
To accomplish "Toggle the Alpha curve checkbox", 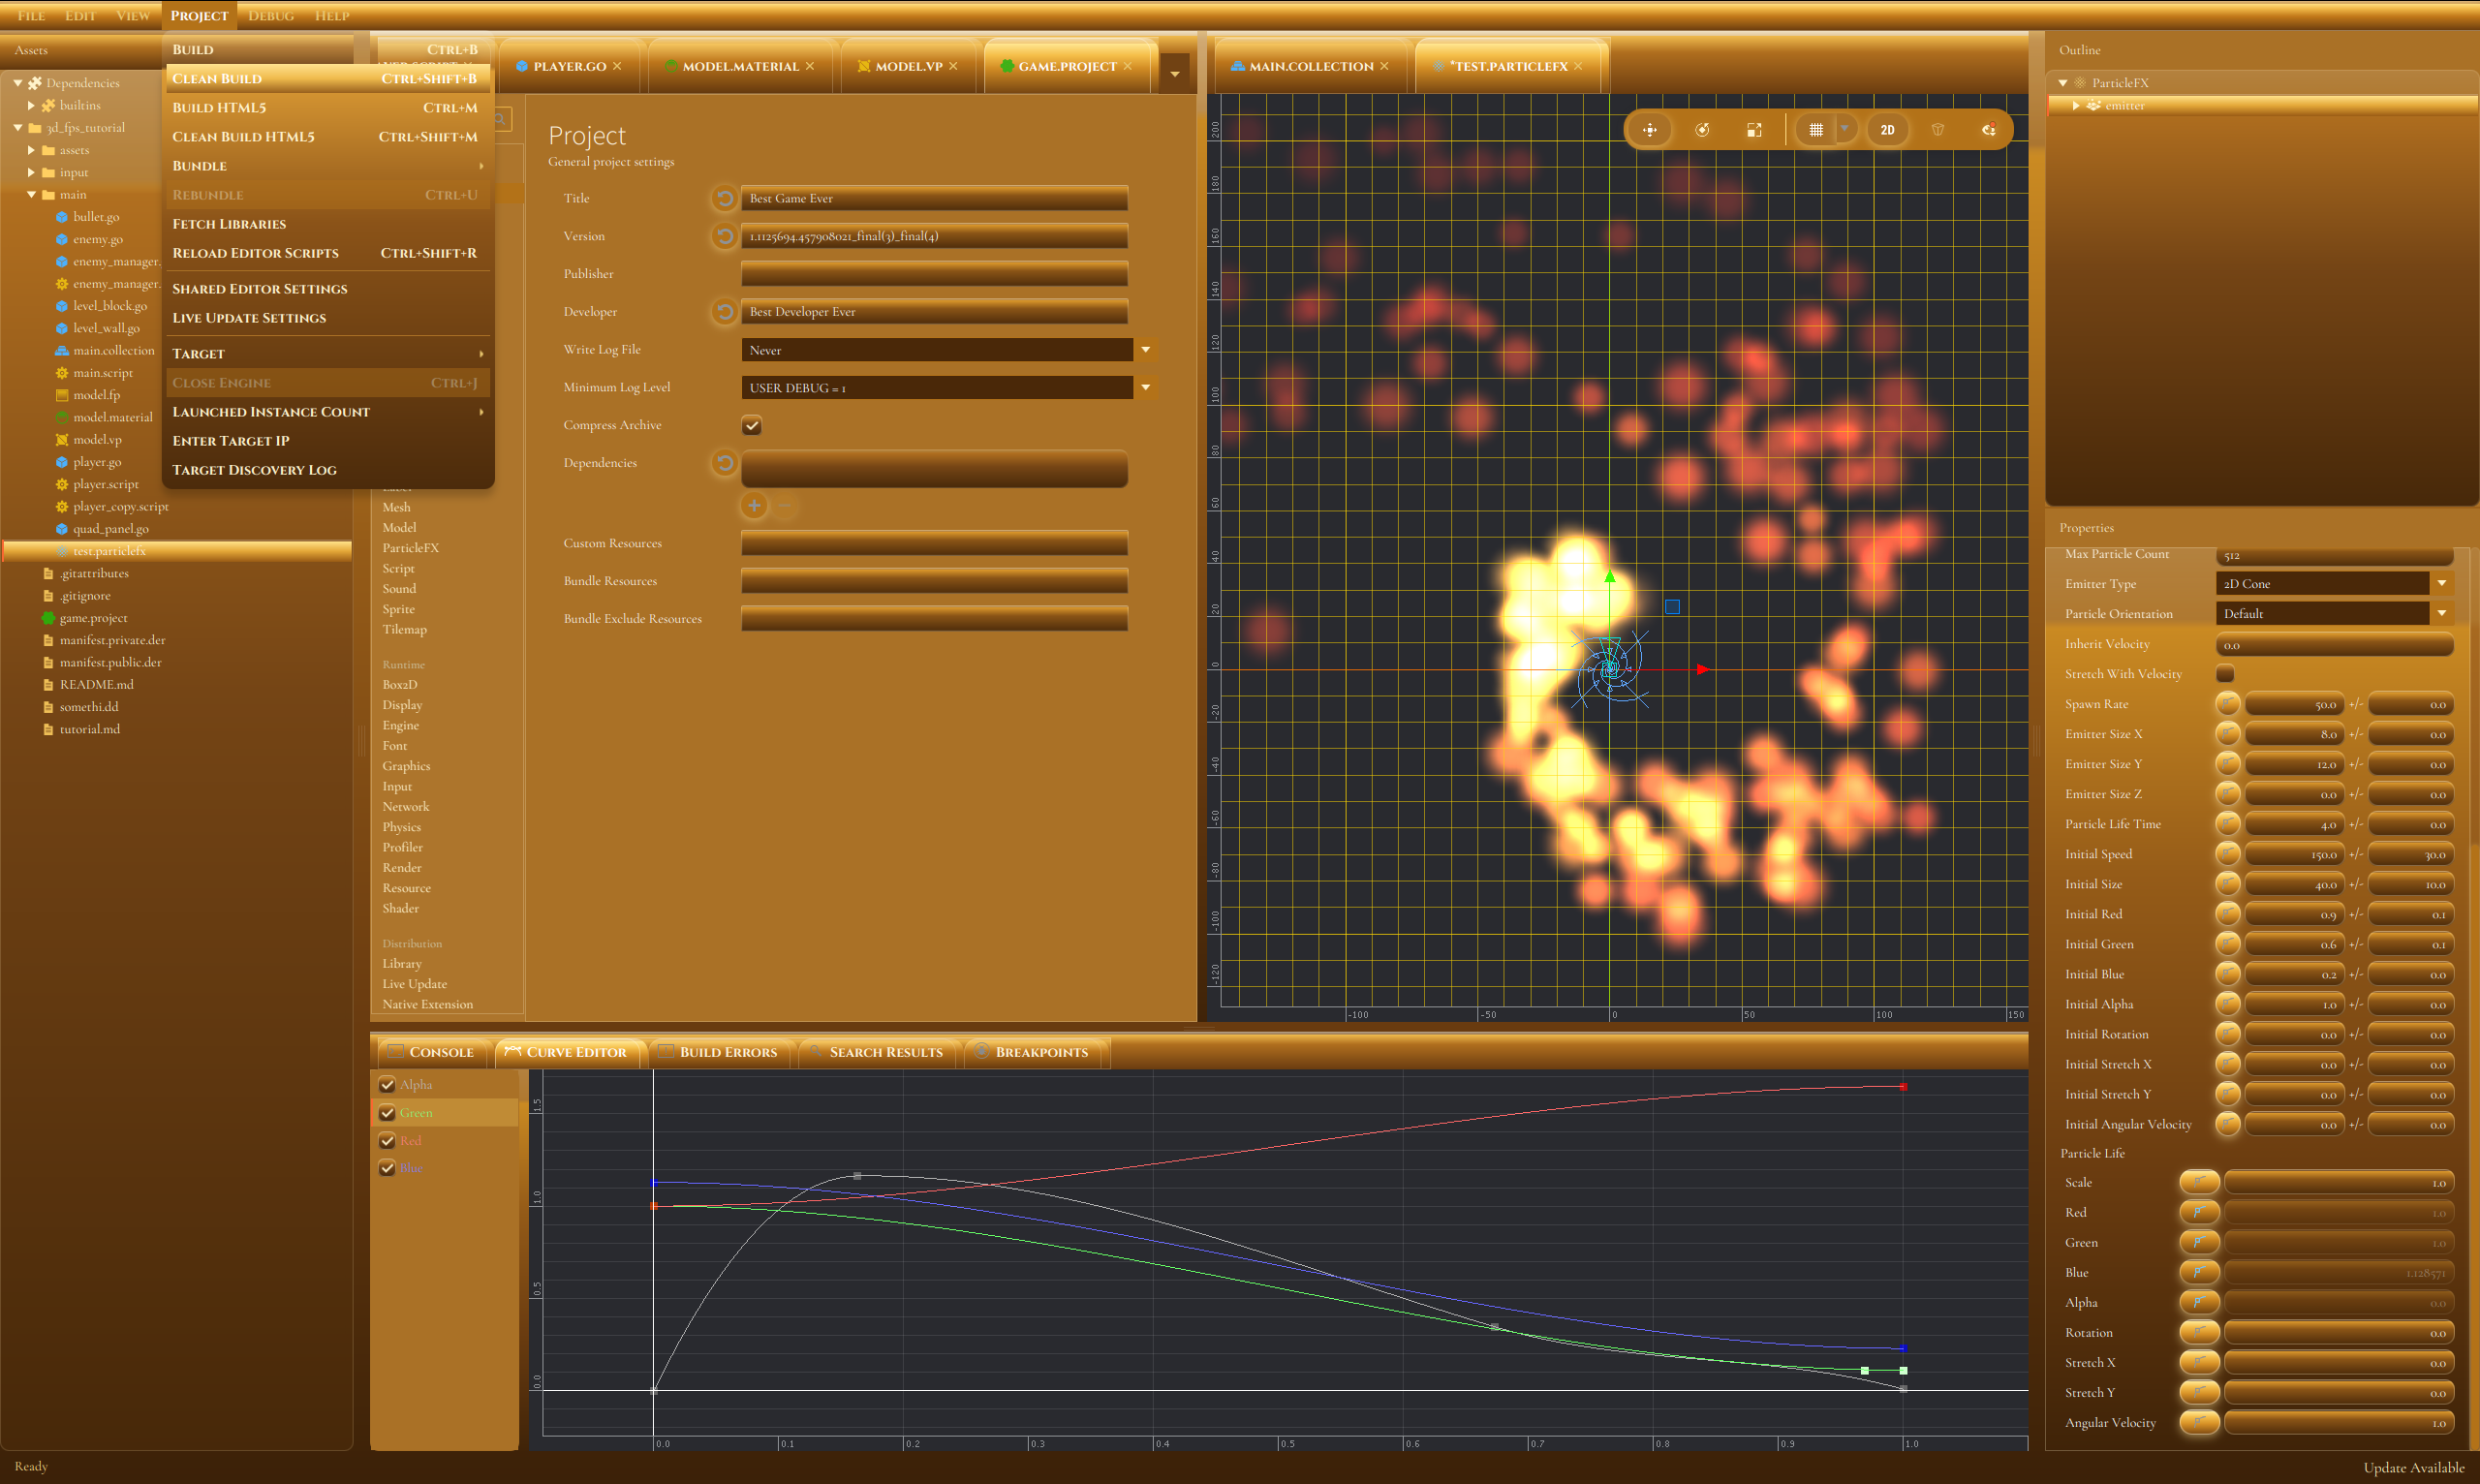I will (387, 1084).
